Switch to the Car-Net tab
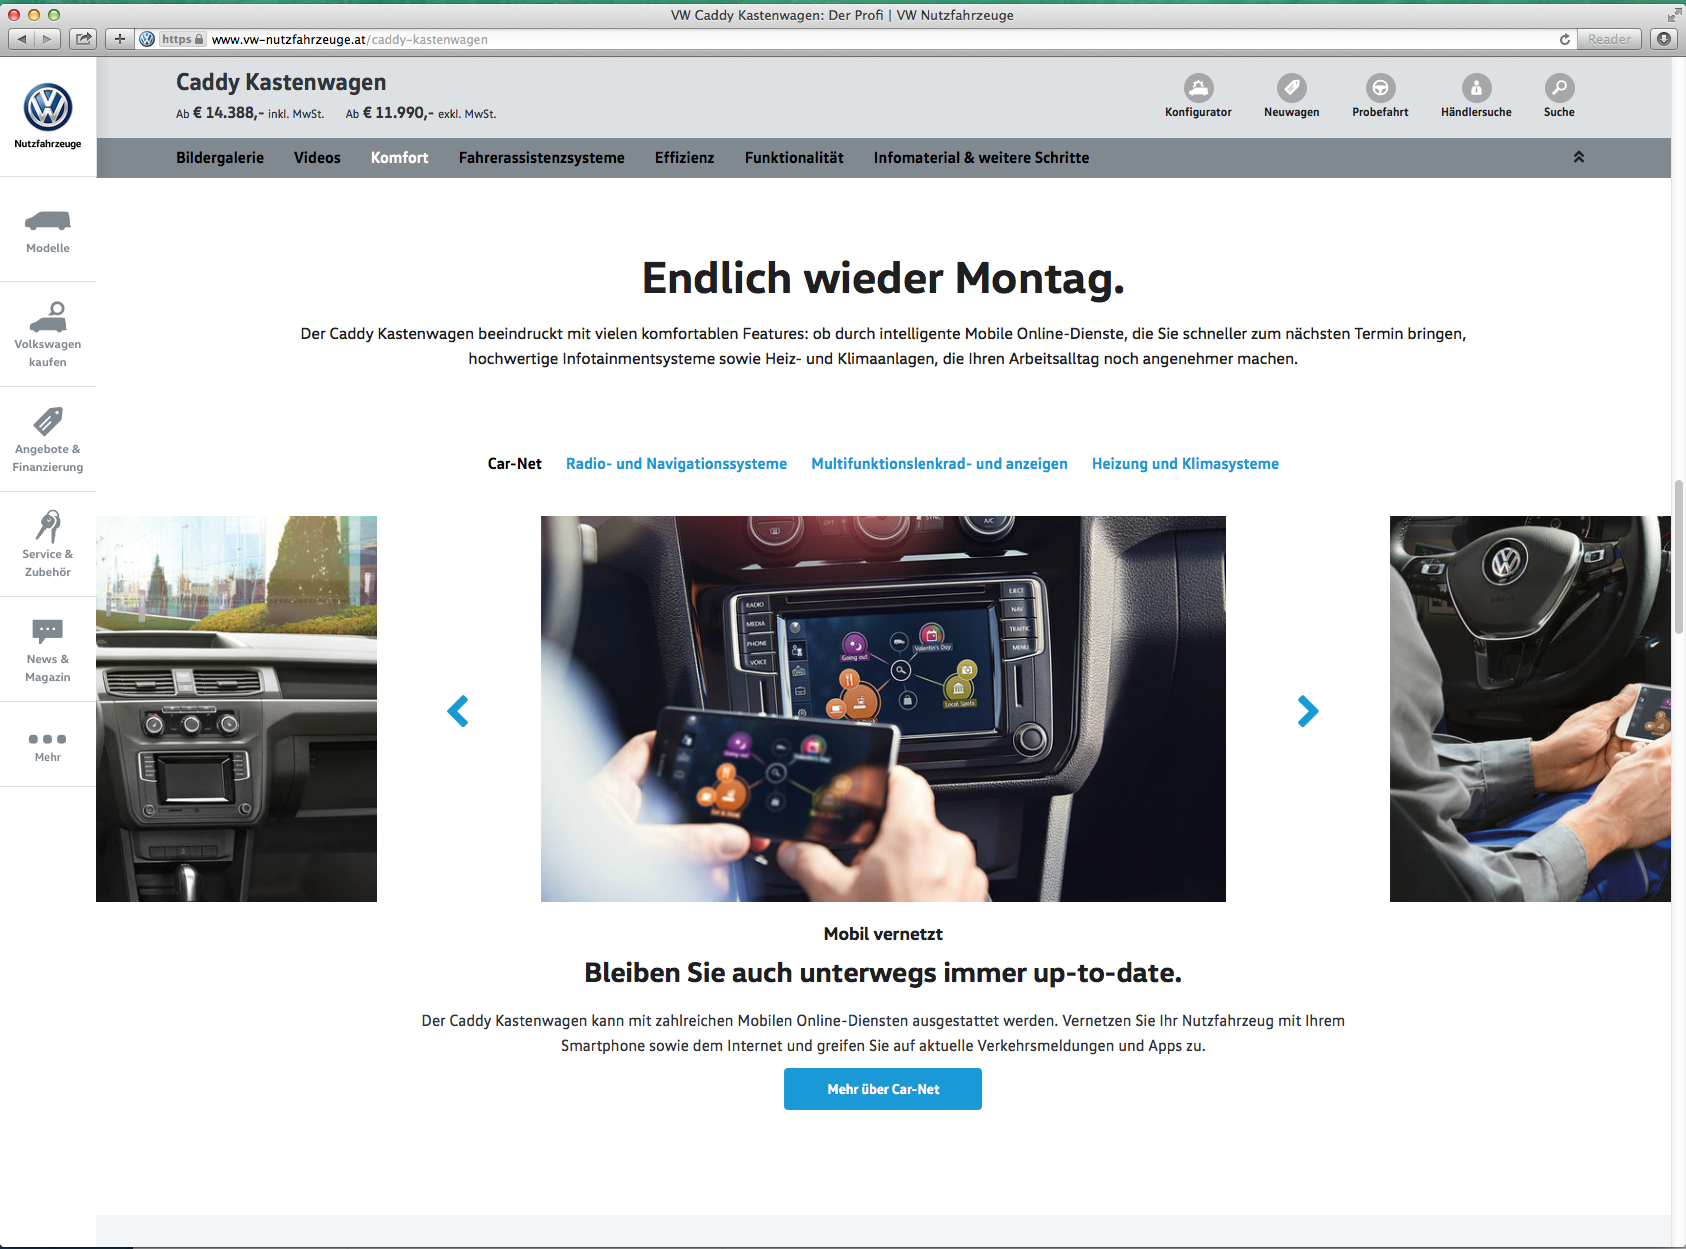 pyautogui.click(x=515, y=464)
